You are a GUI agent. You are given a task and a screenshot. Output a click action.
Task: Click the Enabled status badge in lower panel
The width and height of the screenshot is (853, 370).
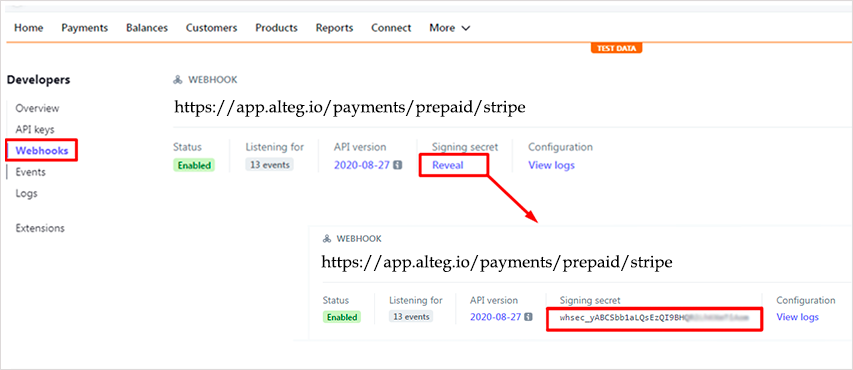click(341, 317)
